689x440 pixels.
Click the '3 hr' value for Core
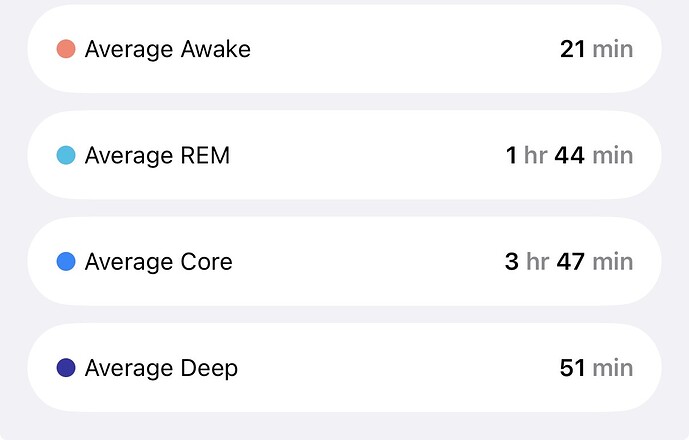(x=527, y=262)
